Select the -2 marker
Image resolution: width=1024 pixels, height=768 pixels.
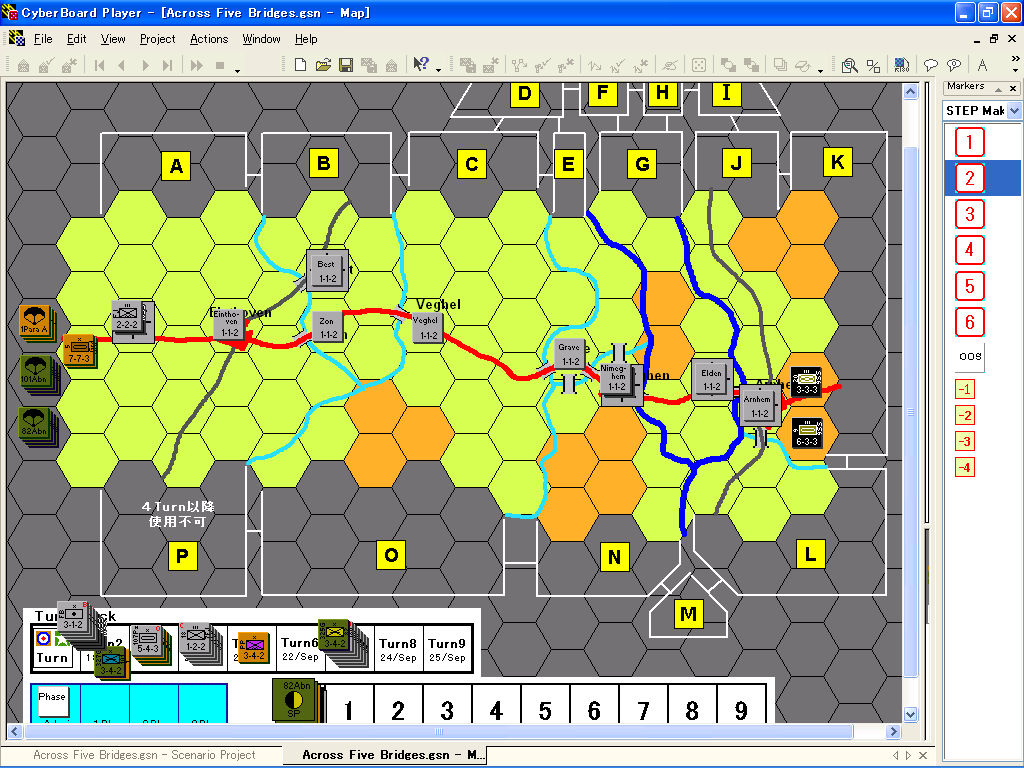[965, 415]
